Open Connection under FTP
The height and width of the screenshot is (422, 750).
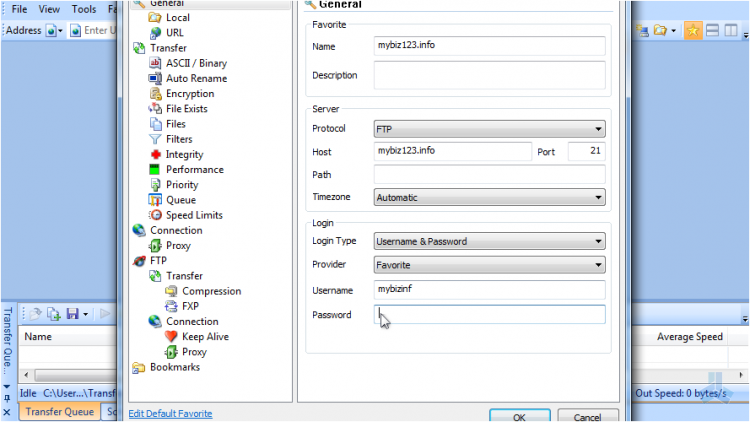(192, 322)
